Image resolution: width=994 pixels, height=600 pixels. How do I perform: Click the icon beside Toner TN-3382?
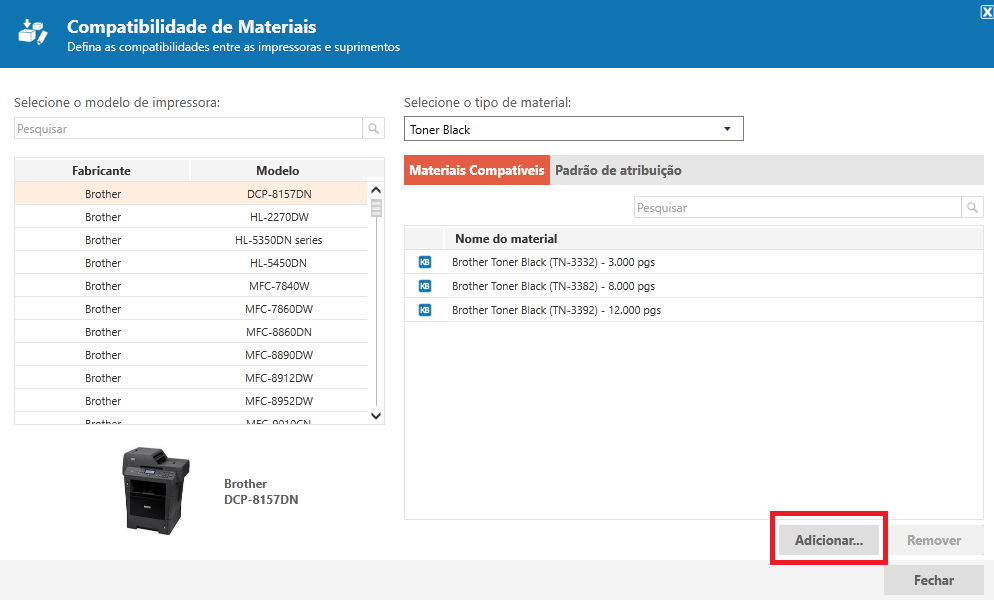click(424, 286)
